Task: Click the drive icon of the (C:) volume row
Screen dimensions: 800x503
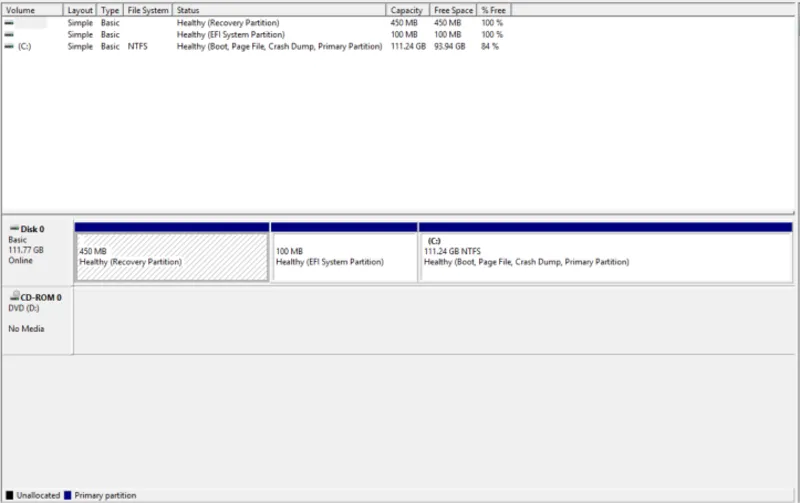Action: pyautogui.click(x=9, y=46)
